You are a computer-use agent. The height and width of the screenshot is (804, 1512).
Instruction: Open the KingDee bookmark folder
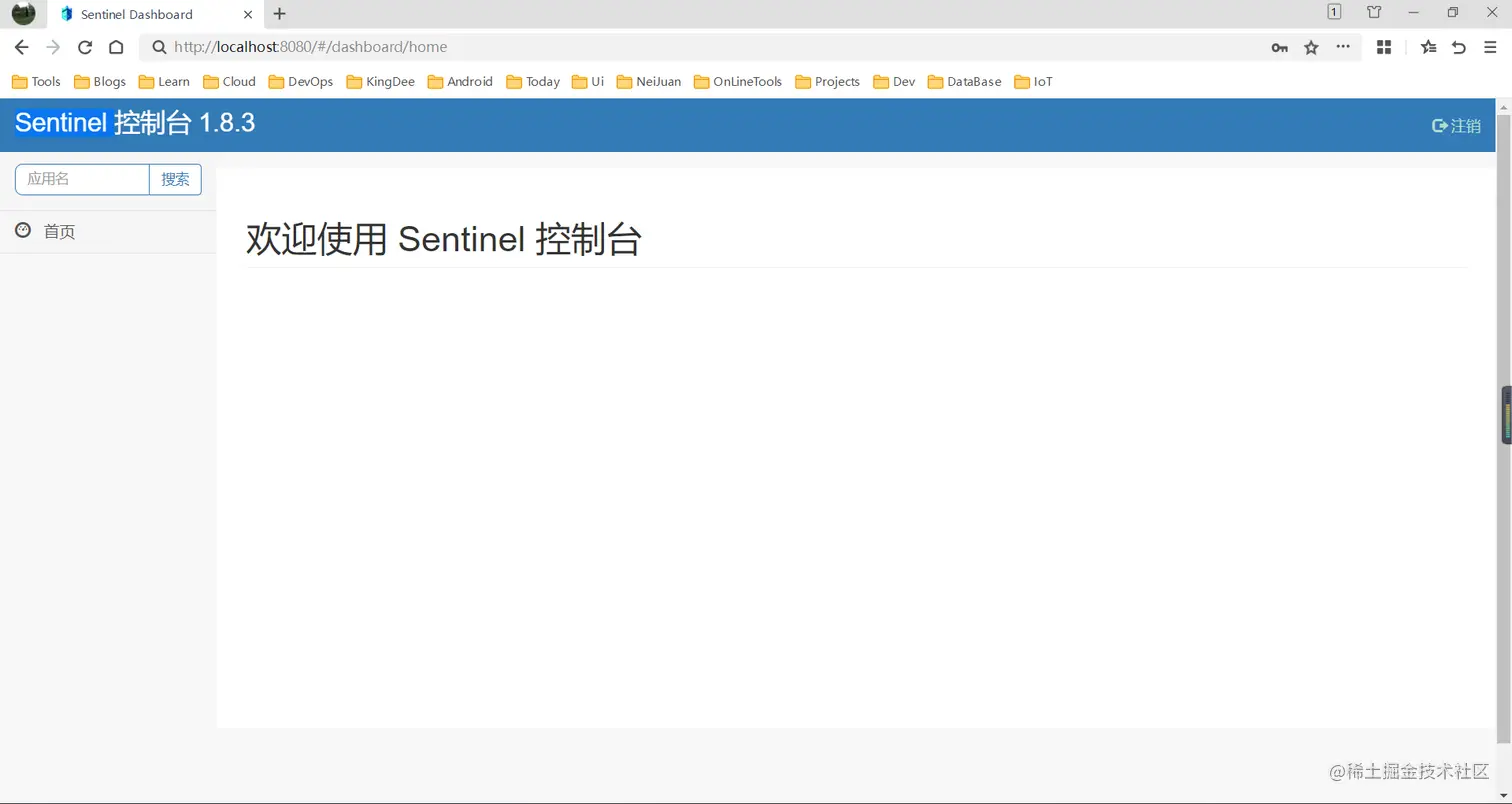(380, 82)
